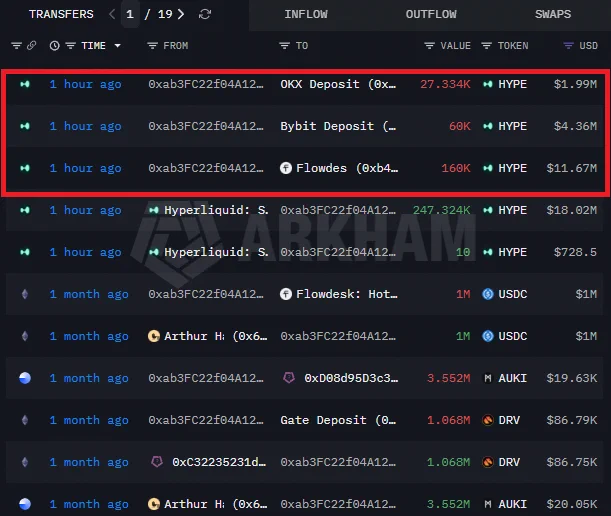Screen dimensions: 611x516
Task: Click '1 month ago' timestamp on Gate Deposit row
Action: [x=89, y=420]
